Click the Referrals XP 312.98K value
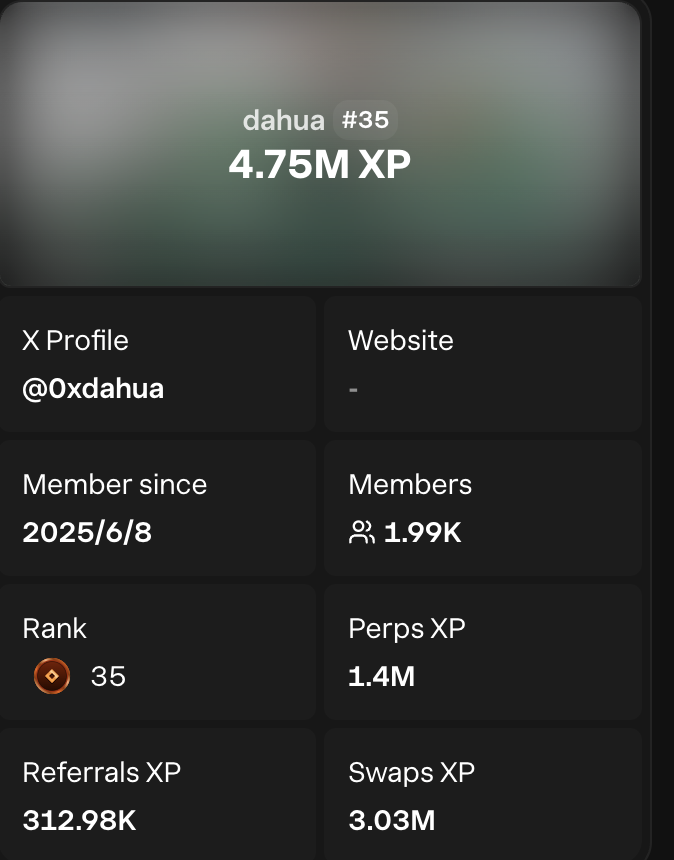Viewport: 674px width, 860px height. tap(79, 821)
